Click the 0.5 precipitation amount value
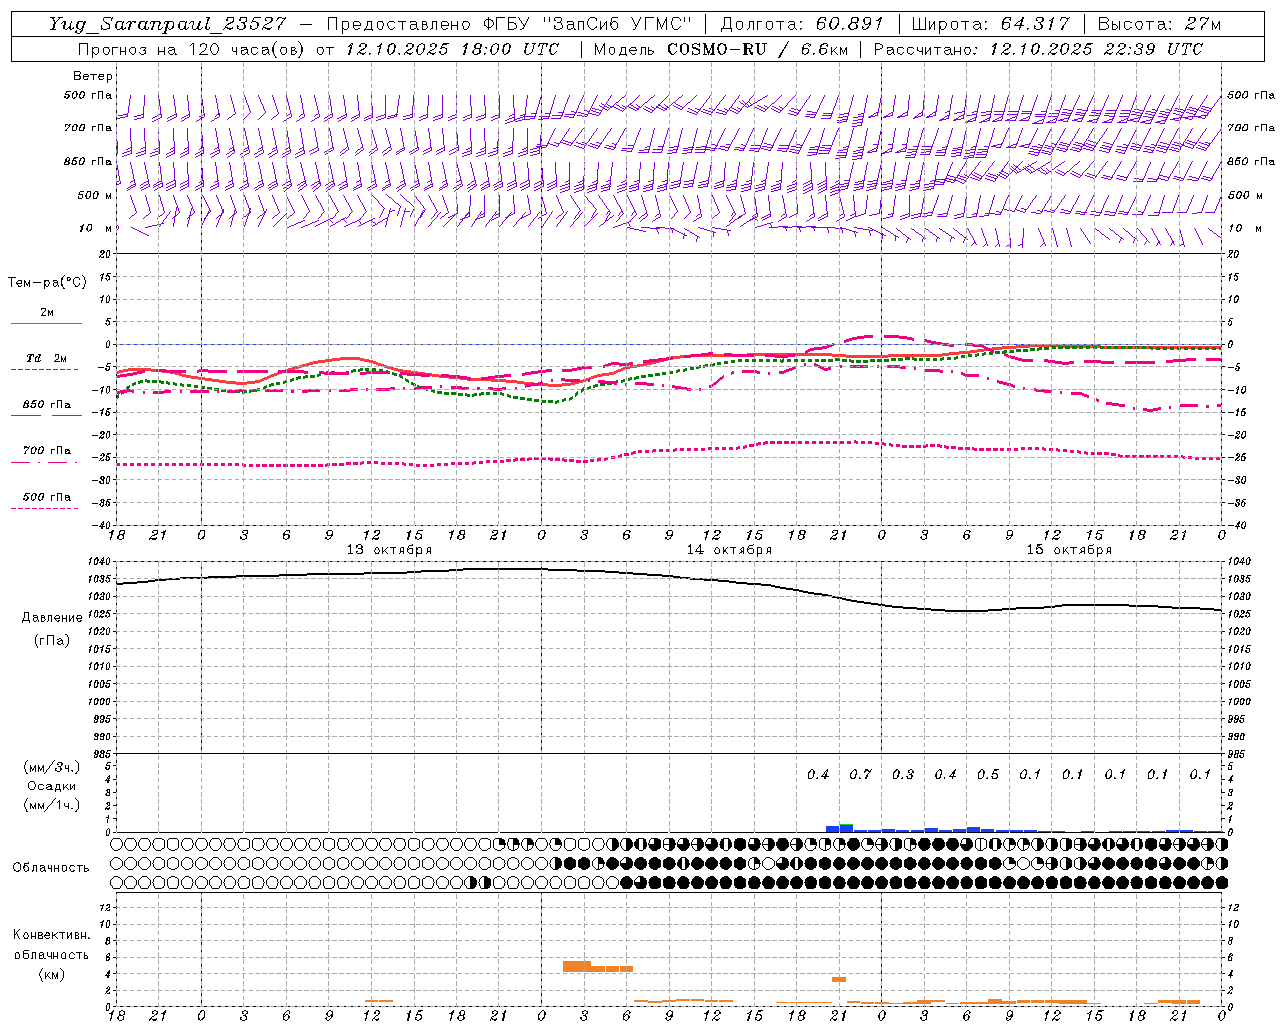1280x1024 pixels. (988, 775)
